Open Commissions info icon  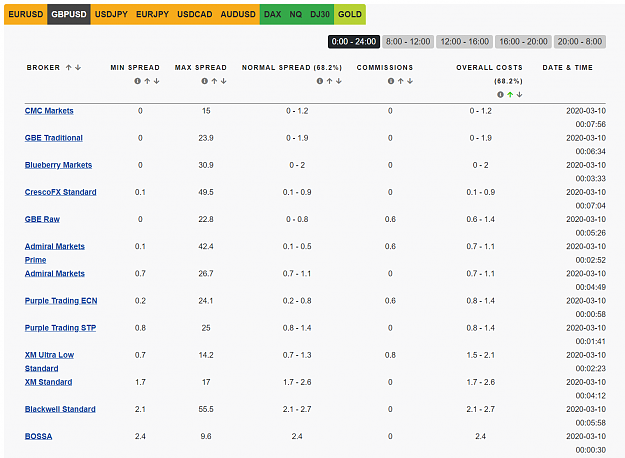pos(391,81)
